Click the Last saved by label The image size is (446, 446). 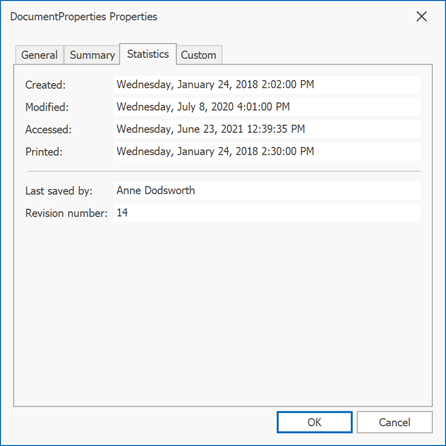59,191
